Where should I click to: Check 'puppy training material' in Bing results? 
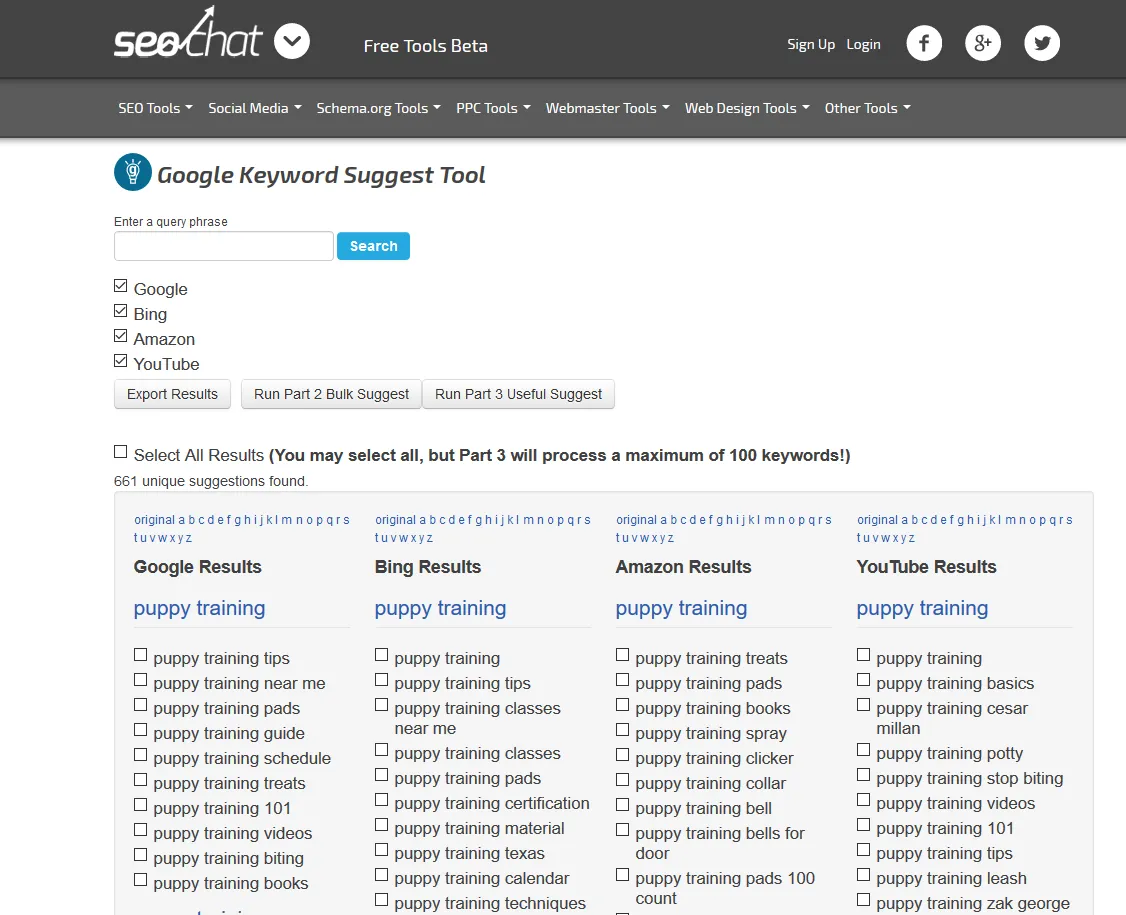[x=381, y=825]
